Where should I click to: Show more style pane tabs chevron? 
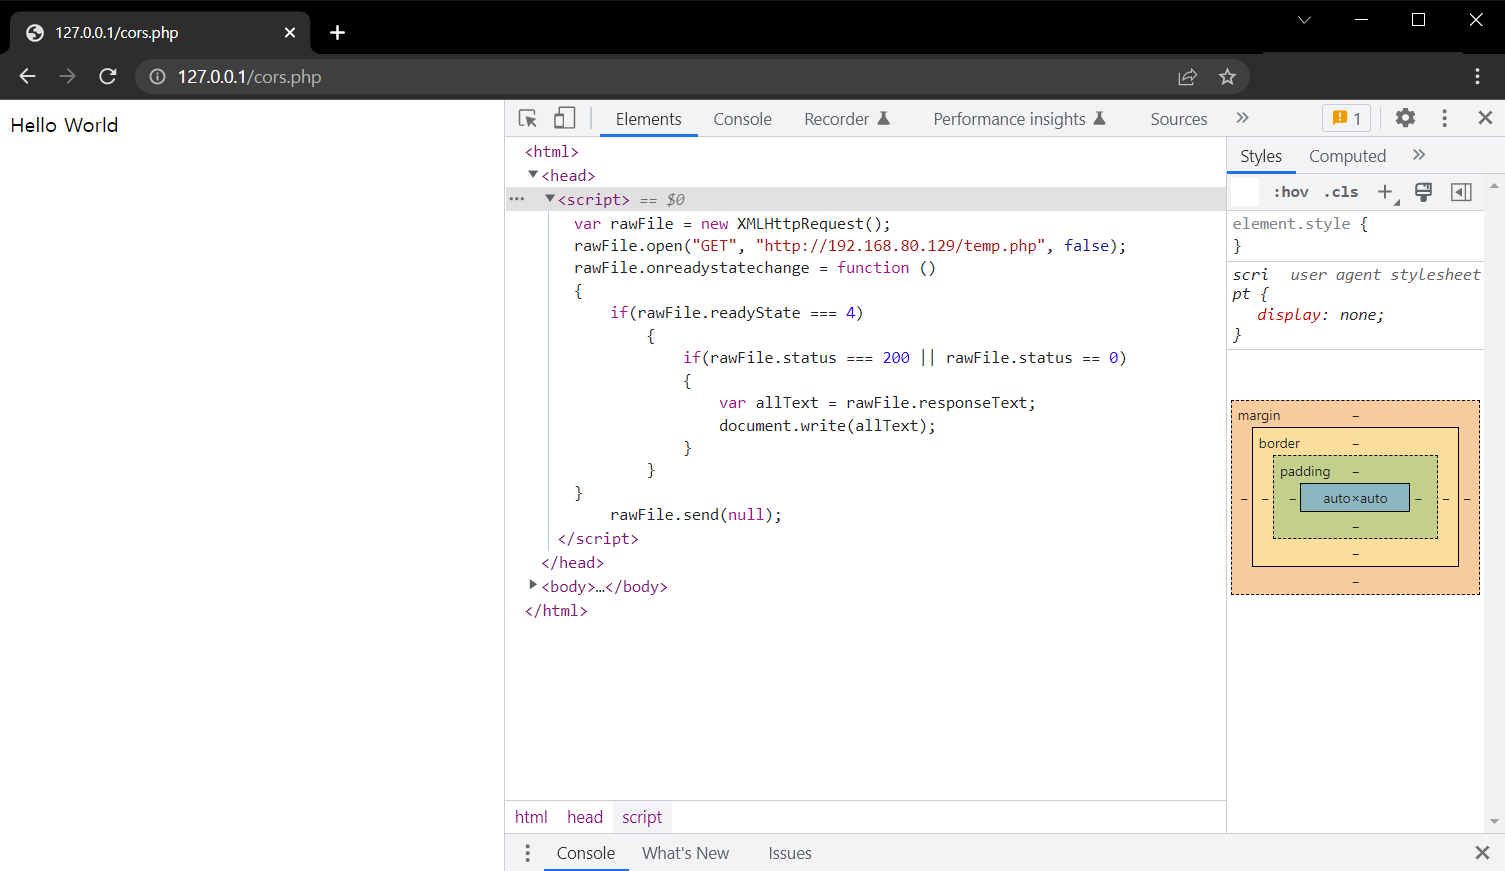click(x=1419, y=155)
